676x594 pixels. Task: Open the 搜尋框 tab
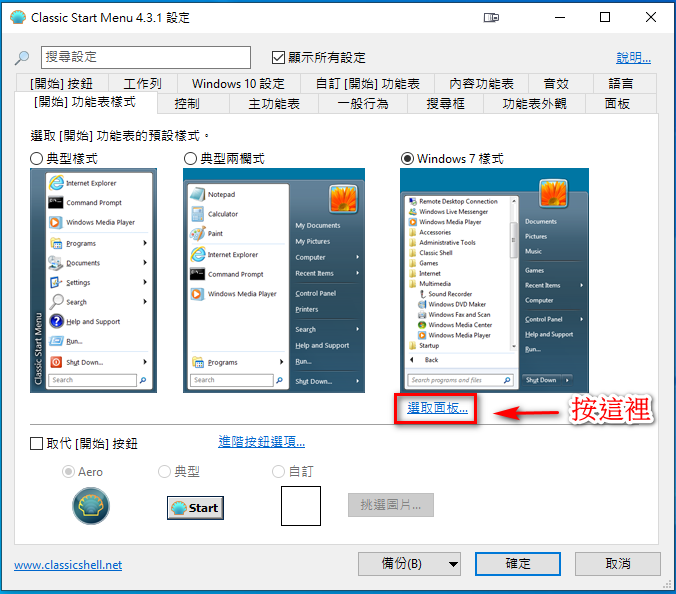coord(446,104)
